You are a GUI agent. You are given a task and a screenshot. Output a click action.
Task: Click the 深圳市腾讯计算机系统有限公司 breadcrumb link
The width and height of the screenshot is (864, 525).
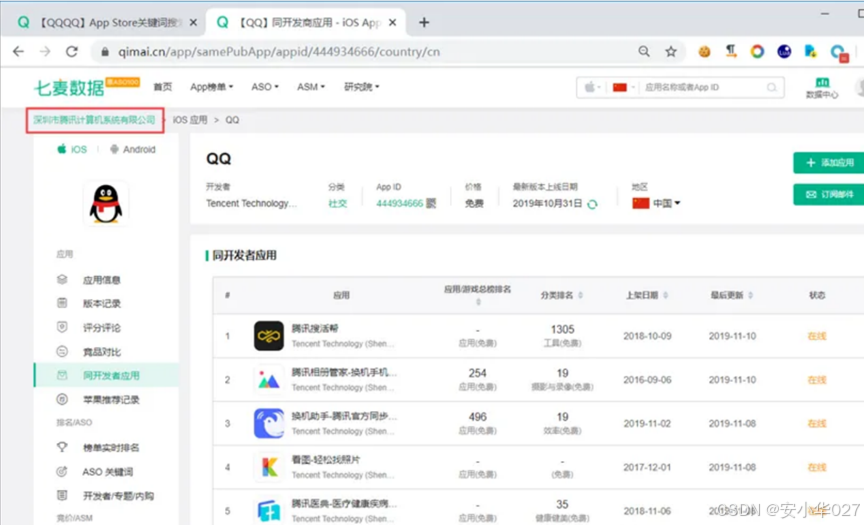tap(94, 120)
